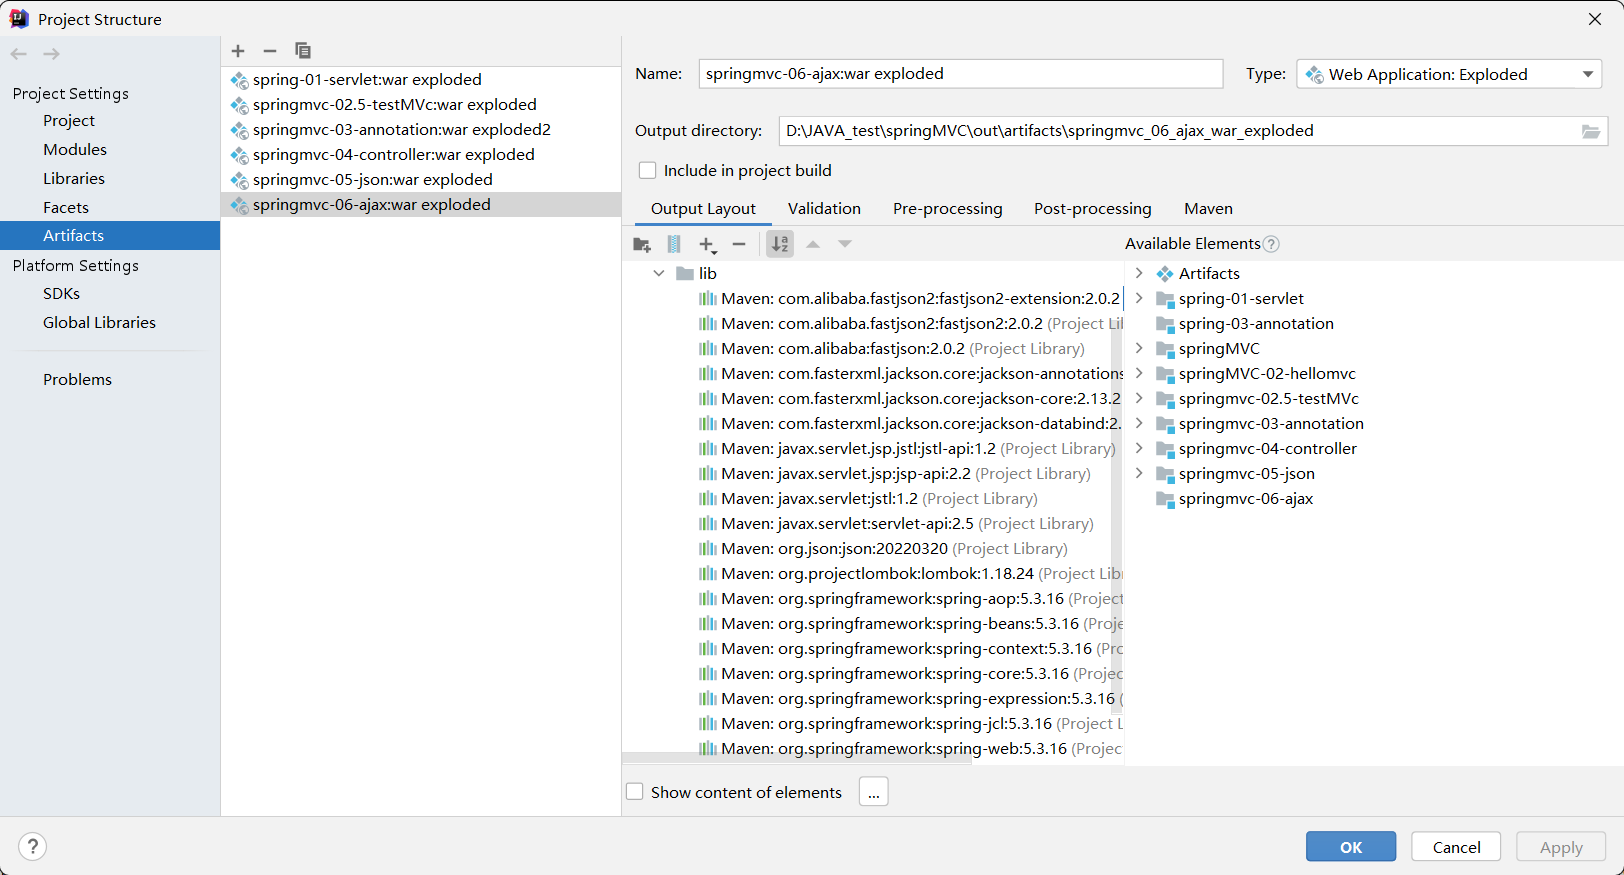
Task: Open dialog help question mark button
Action: (x=33, y=847)
